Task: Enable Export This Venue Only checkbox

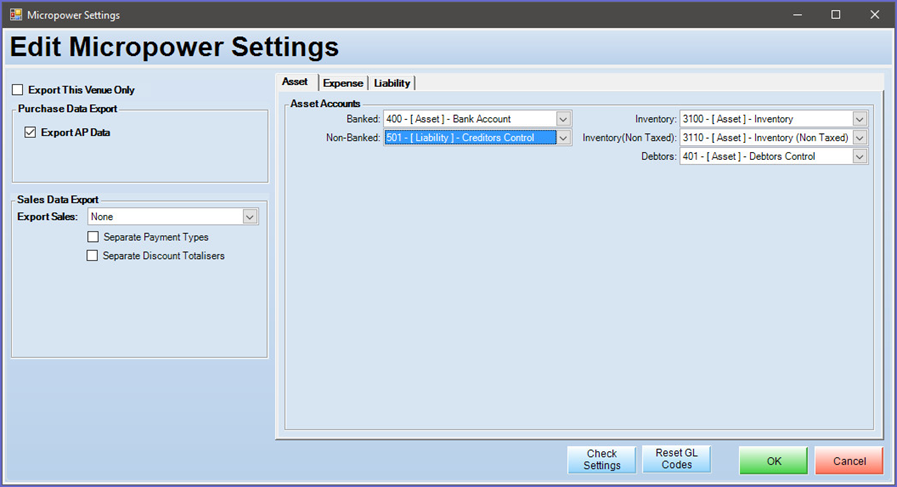Action: [18, 90]
